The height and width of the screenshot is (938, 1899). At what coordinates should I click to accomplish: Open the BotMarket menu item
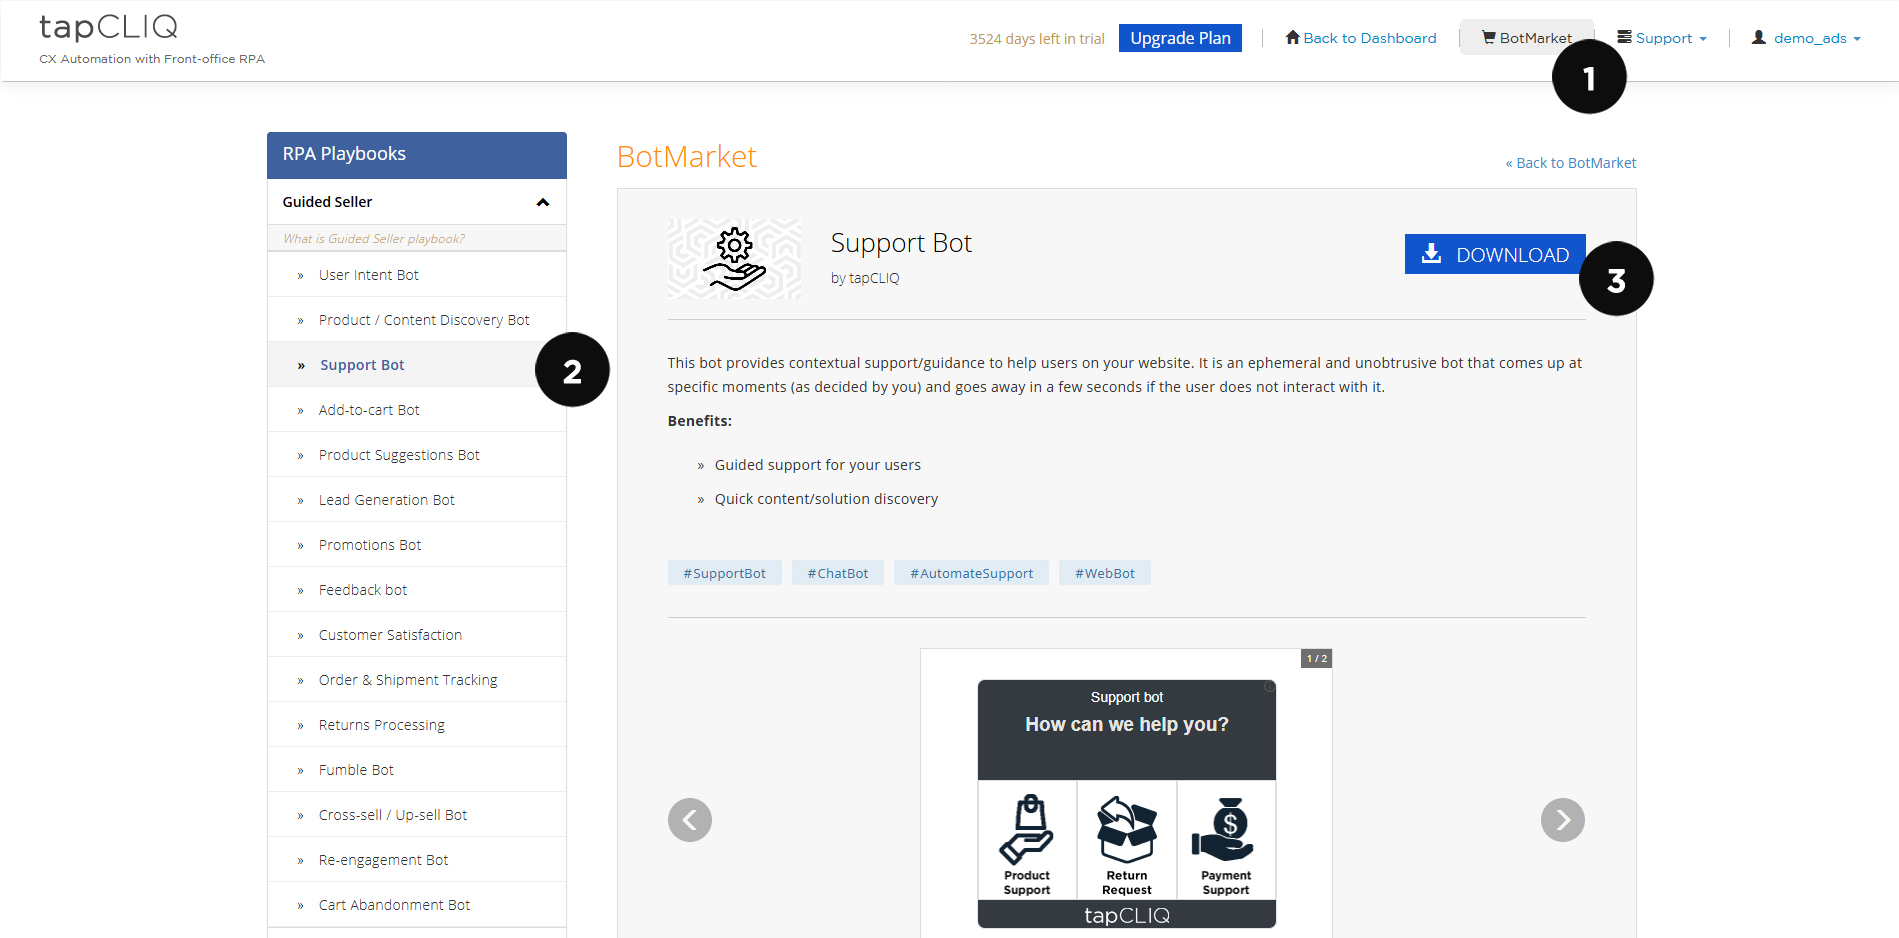pyautogui.click(x=1526, y=38)
